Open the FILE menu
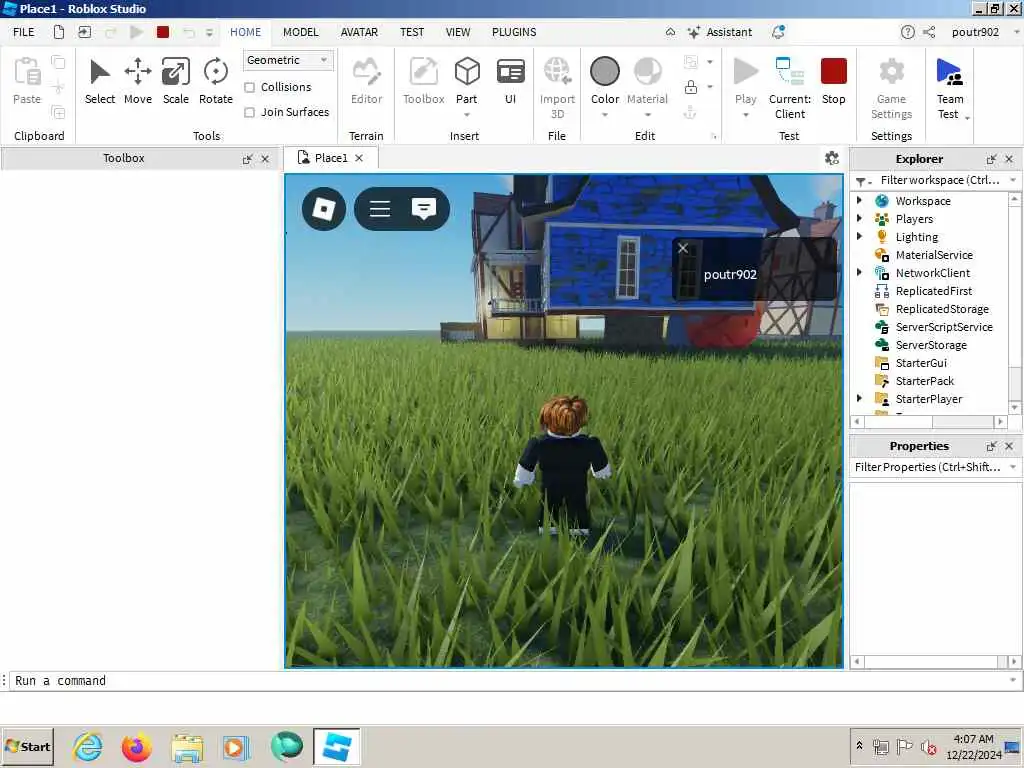The image size is (1024, 768). coord(24,32)
